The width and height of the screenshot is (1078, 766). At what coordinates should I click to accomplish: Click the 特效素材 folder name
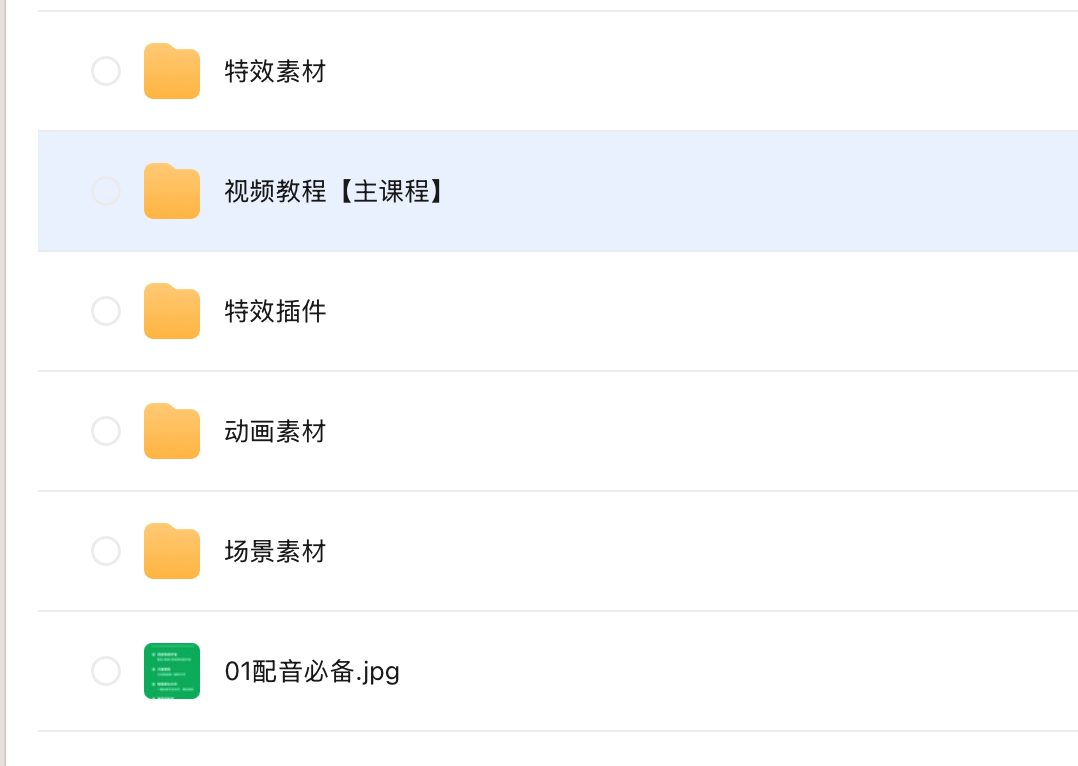[x=275, y=72]
